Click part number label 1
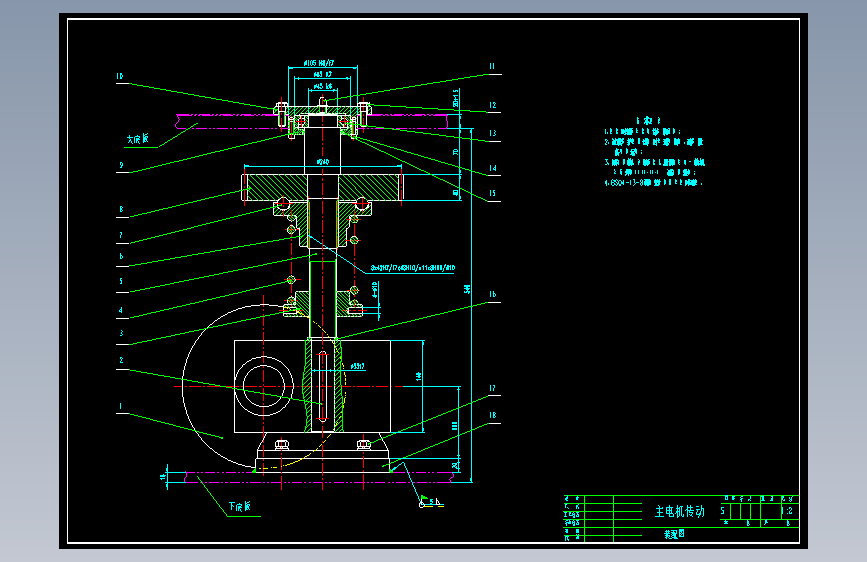The height and width of the screenshot is (562, 867). [x=121, y=407]
